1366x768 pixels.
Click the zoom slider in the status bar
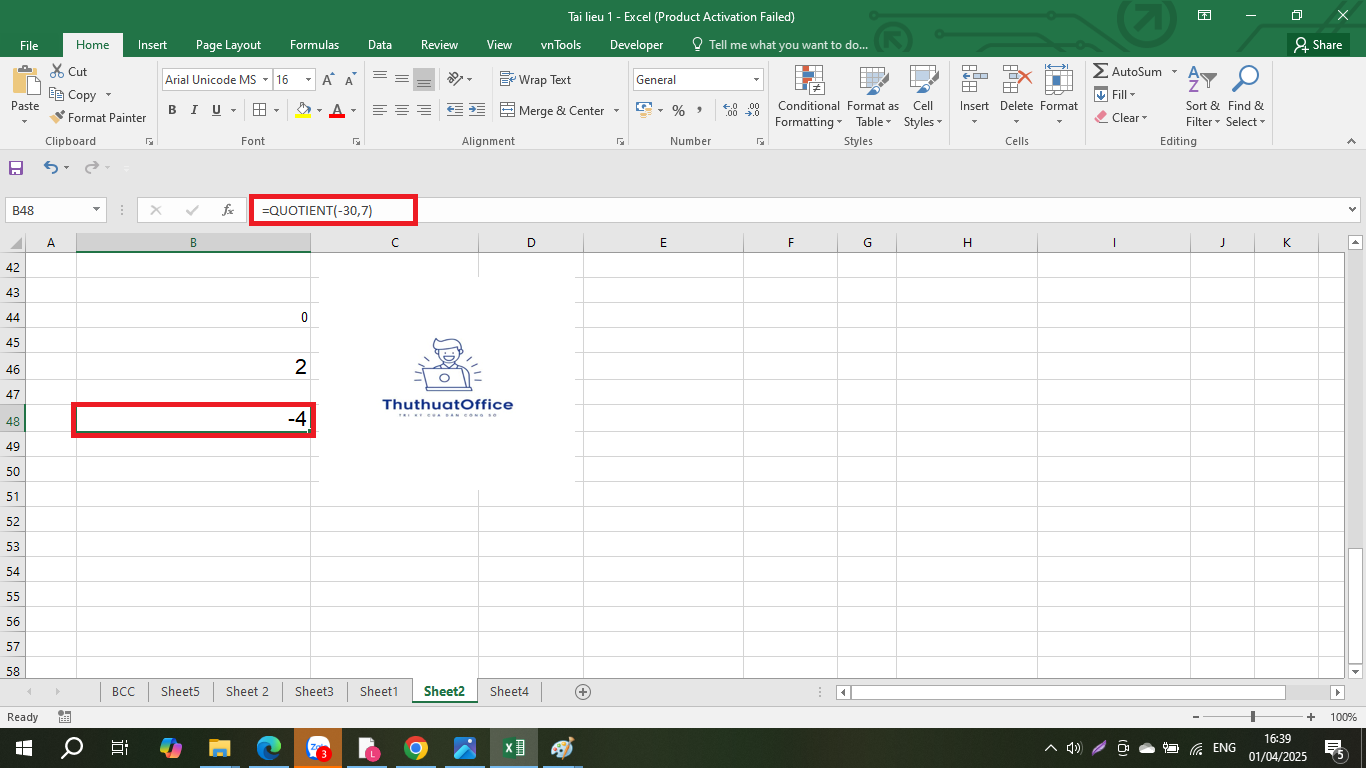[x=1253, y=717]
